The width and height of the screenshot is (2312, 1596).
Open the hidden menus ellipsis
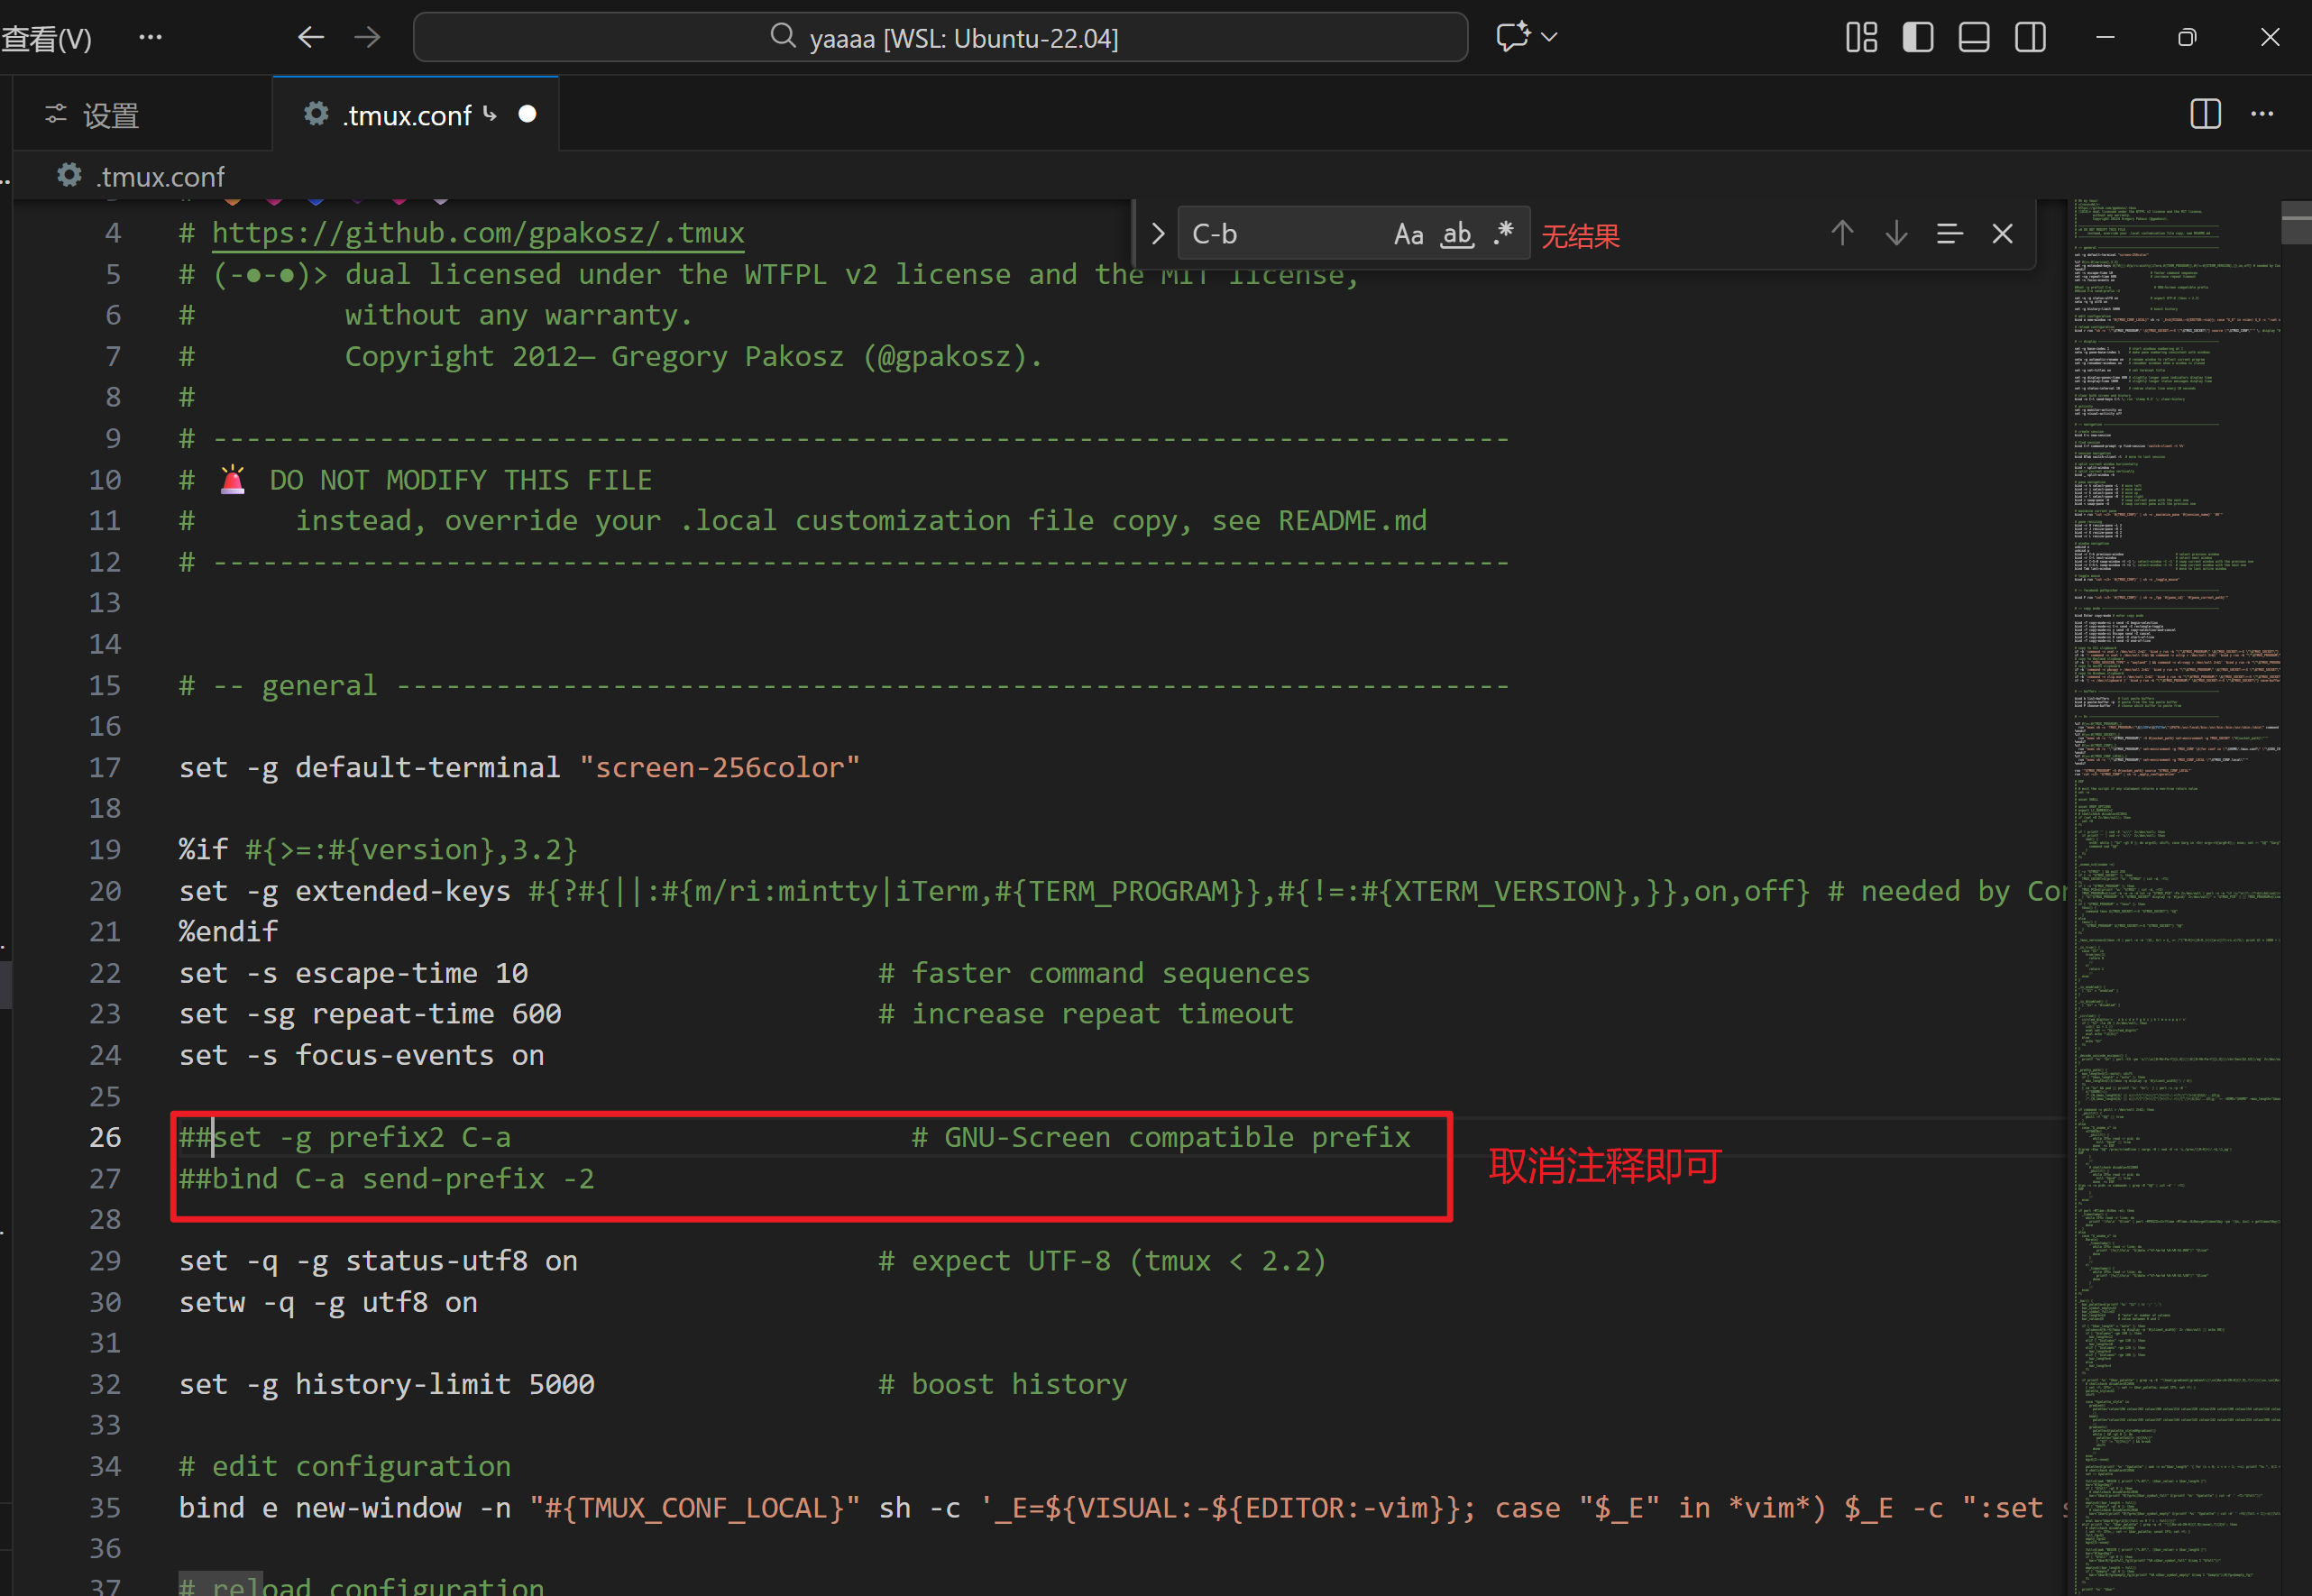[x=150, y=38]
